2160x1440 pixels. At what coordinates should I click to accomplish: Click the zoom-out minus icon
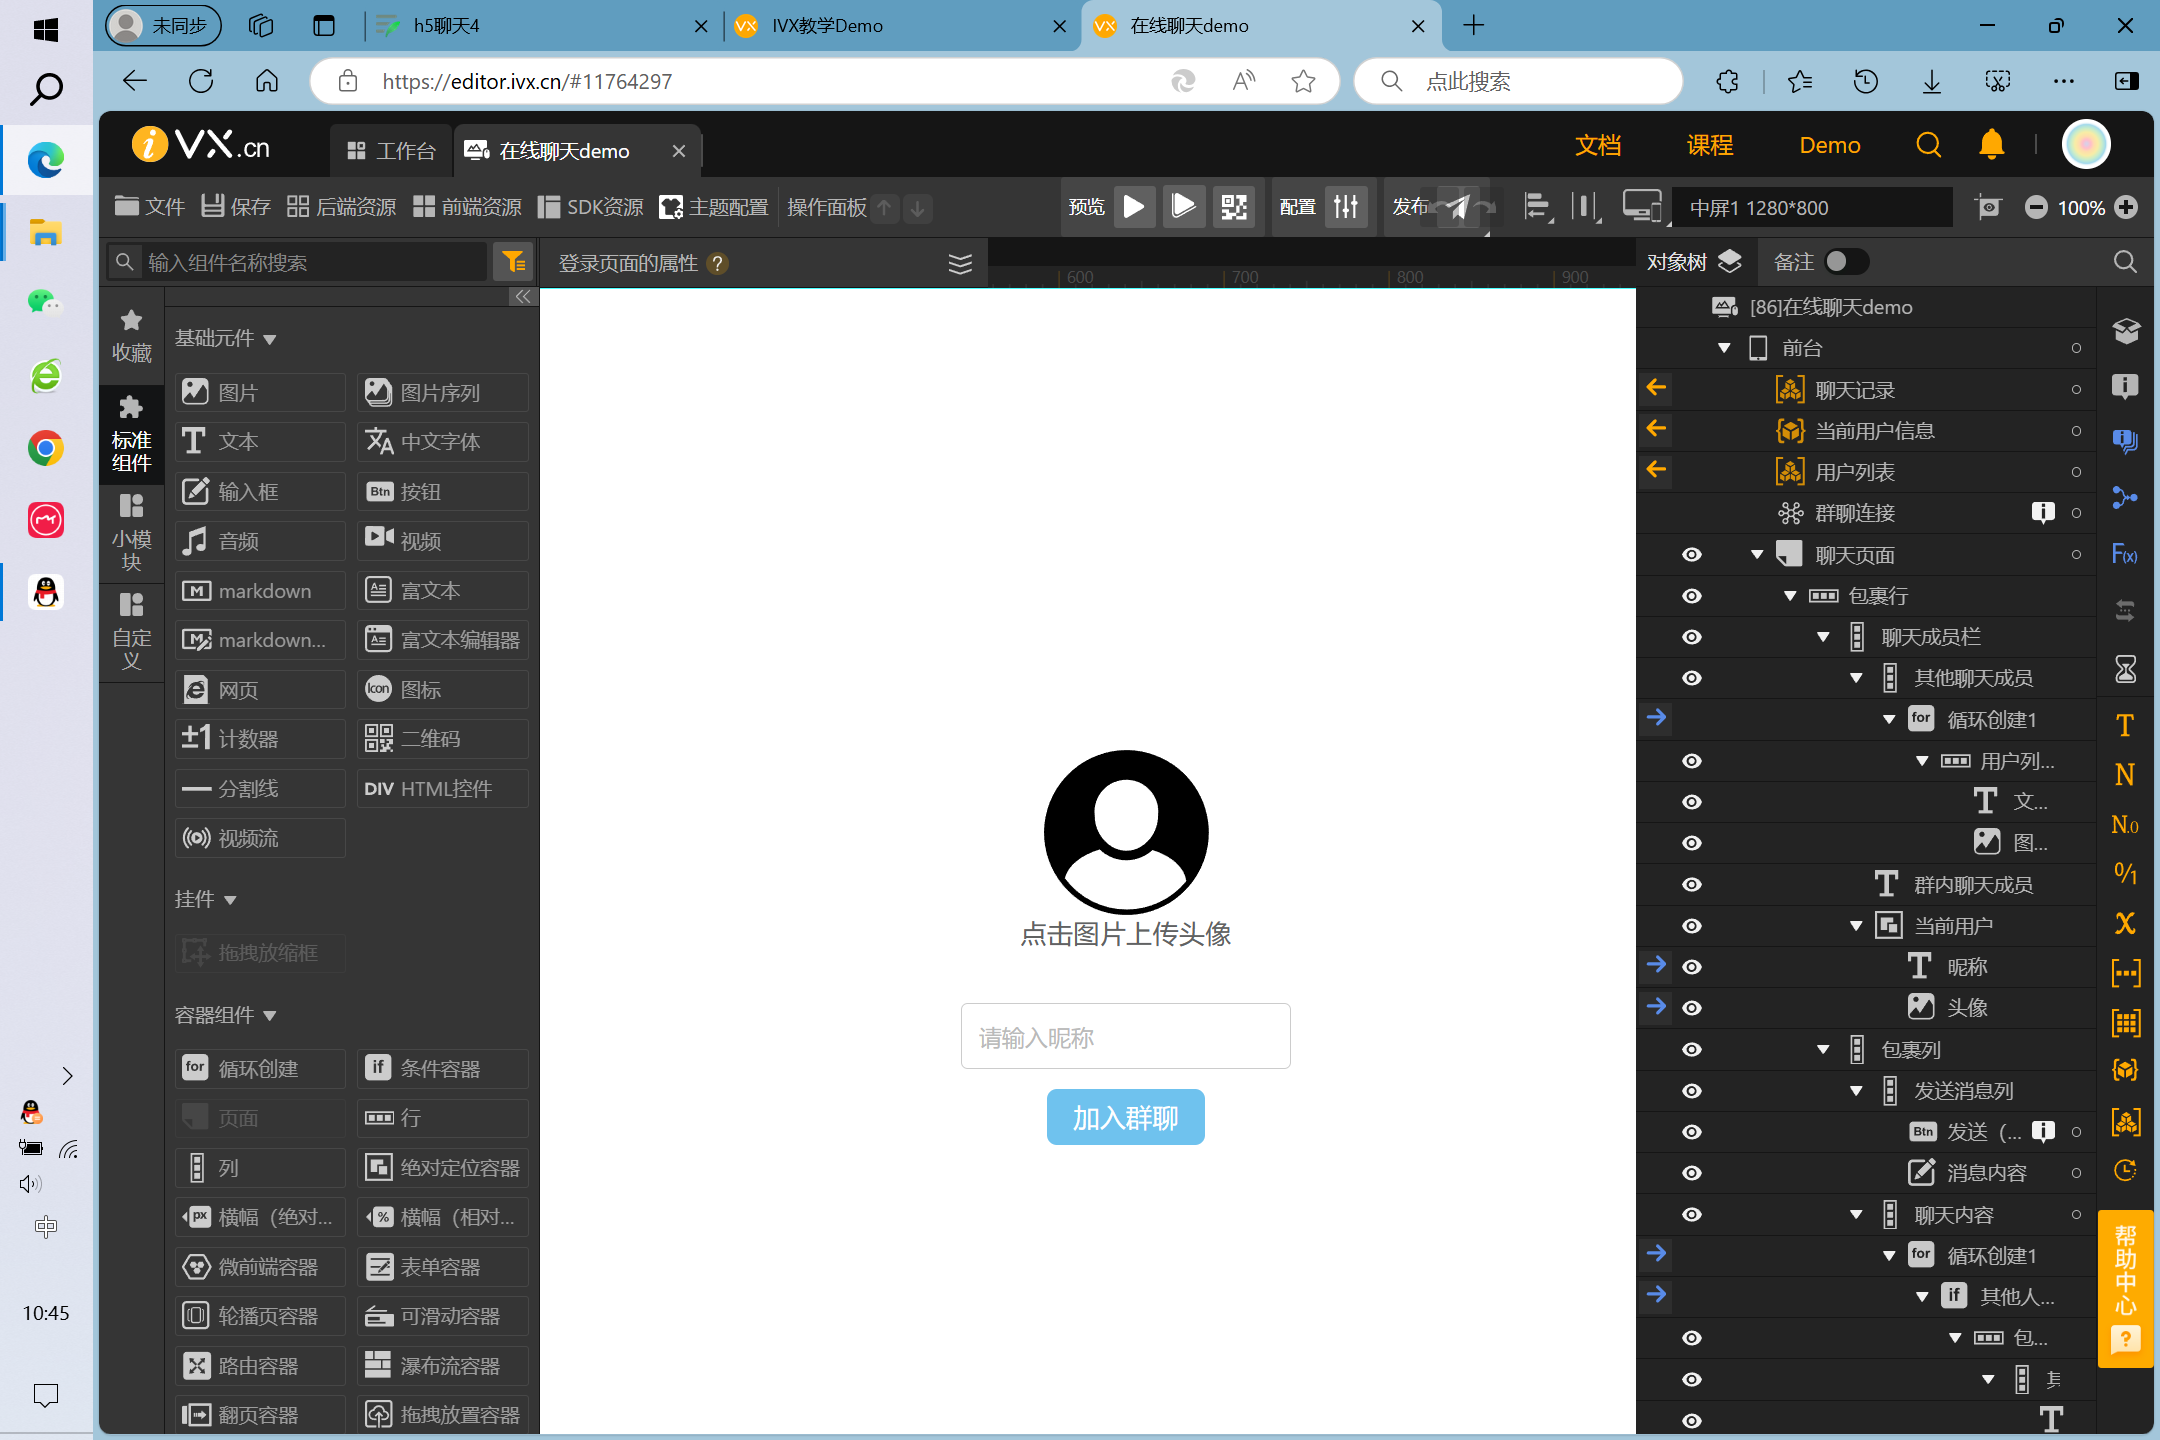[2035, 207]
